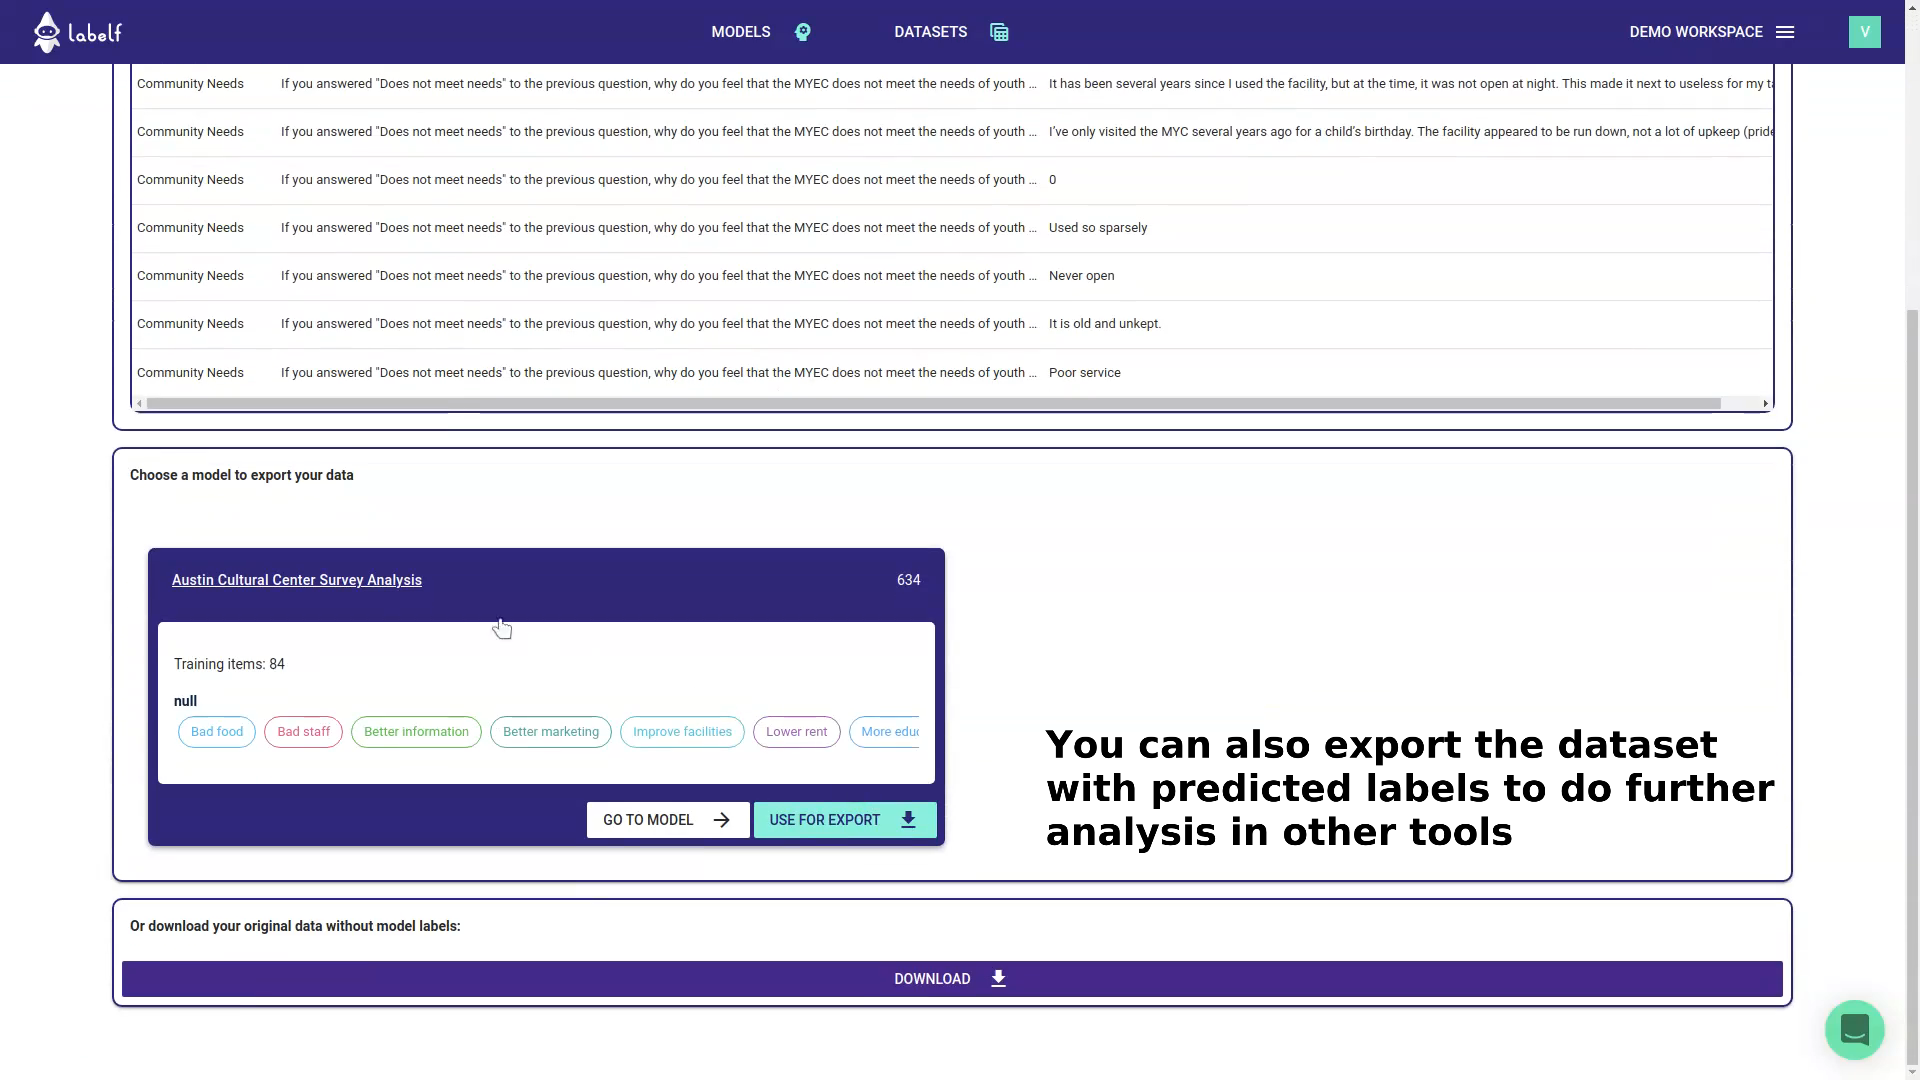The image size is (1920, 1080).
Task: Select the Better marketing label chip
Action: [550, 732]
